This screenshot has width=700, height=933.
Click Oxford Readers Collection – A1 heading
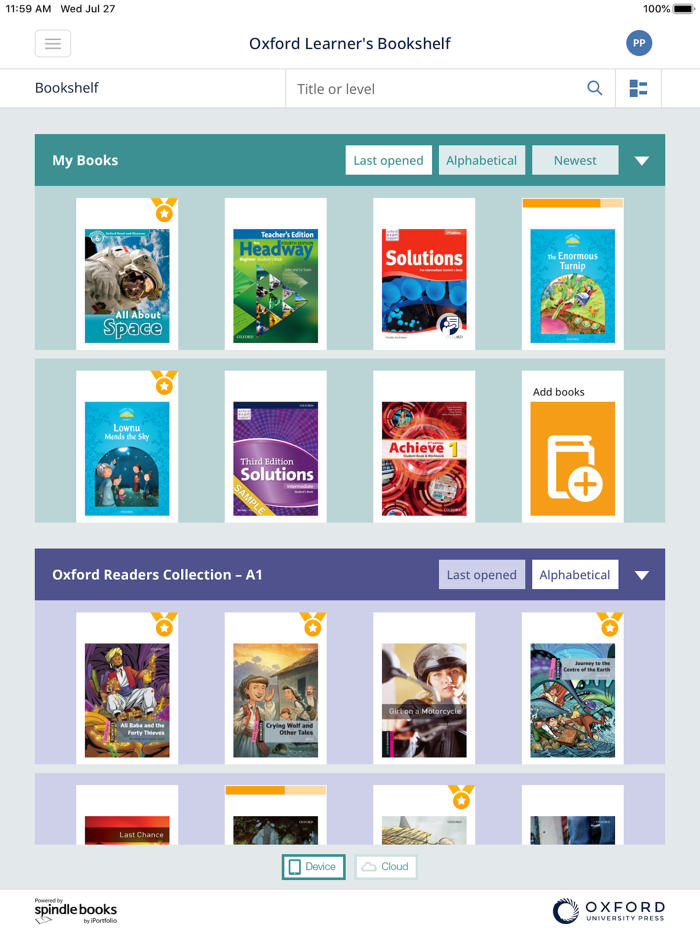coord(157,575)
